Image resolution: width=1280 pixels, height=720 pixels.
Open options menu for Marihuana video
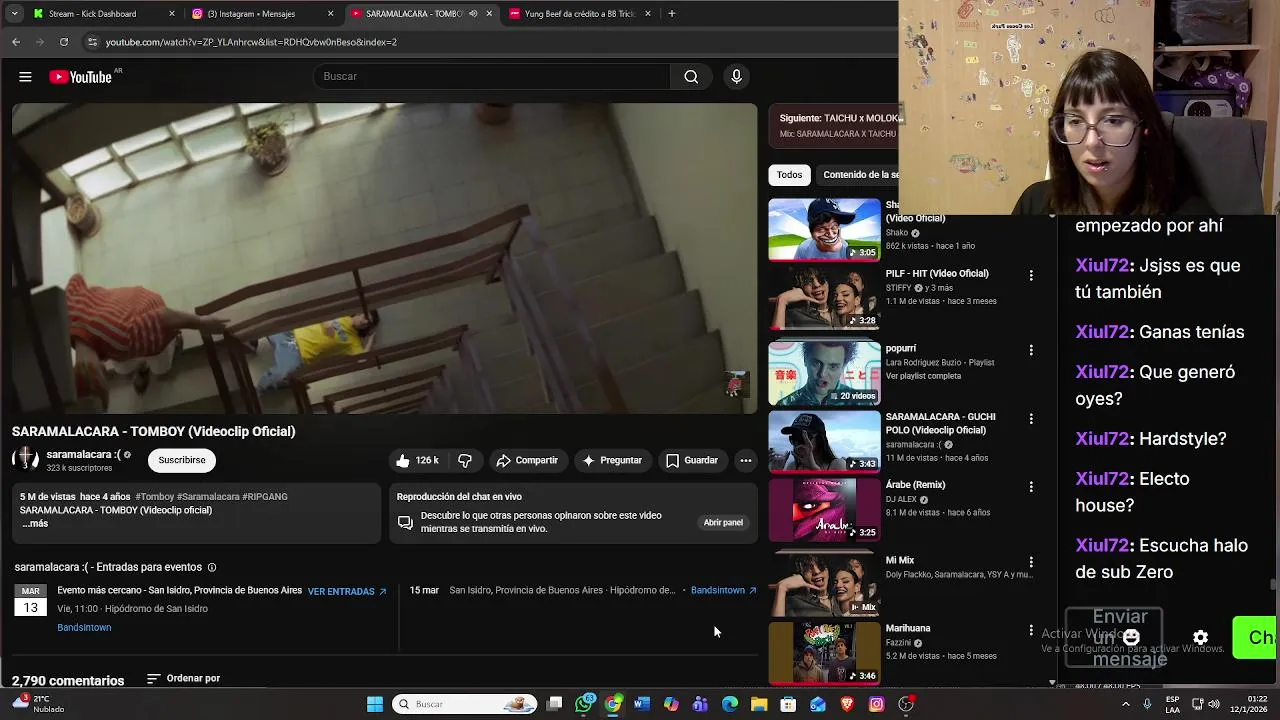[x=1031, y=630]
